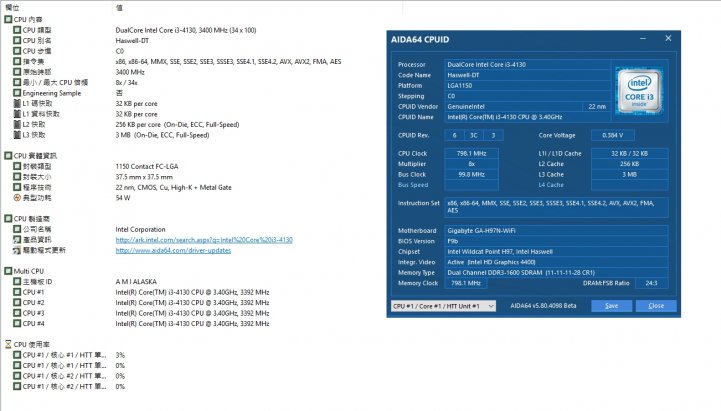Click the 值 column header

click(120, 7)
